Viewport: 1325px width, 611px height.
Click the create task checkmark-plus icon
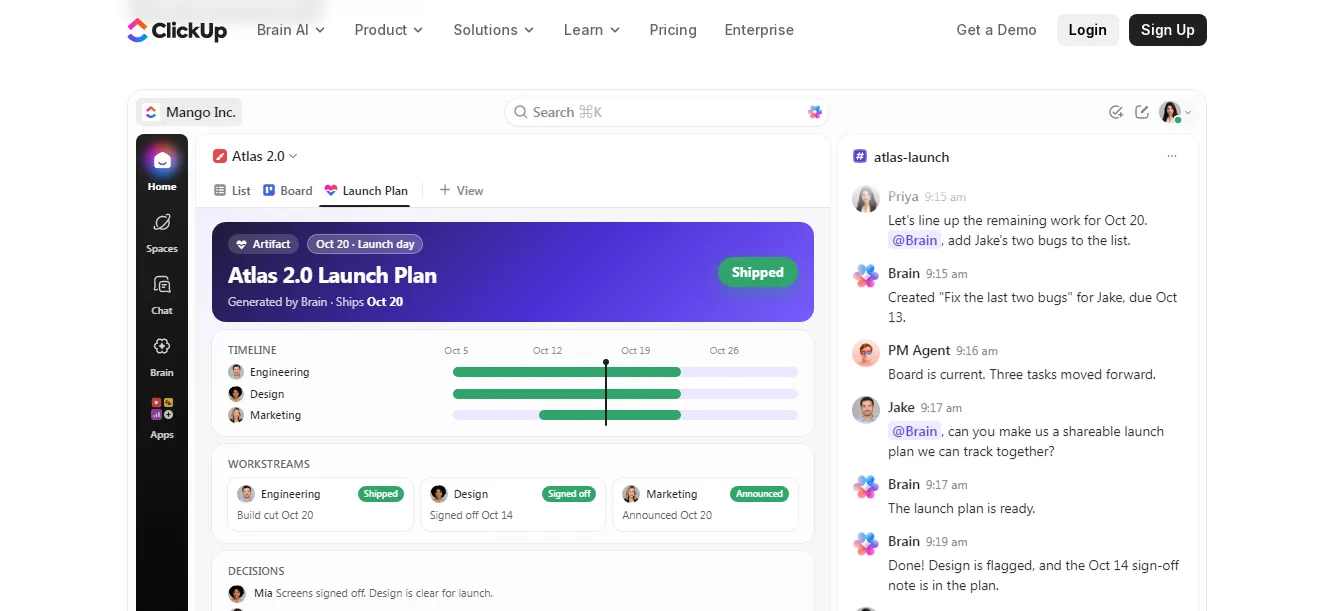click(x=1116, y=112)
